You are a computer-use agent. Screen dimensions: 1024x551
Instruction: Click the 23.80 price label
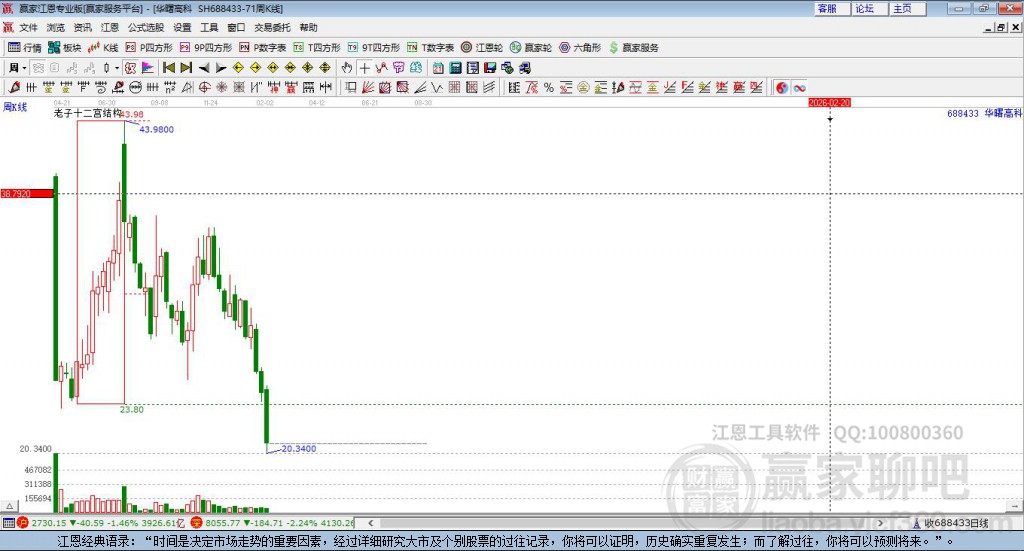(131, 409)
